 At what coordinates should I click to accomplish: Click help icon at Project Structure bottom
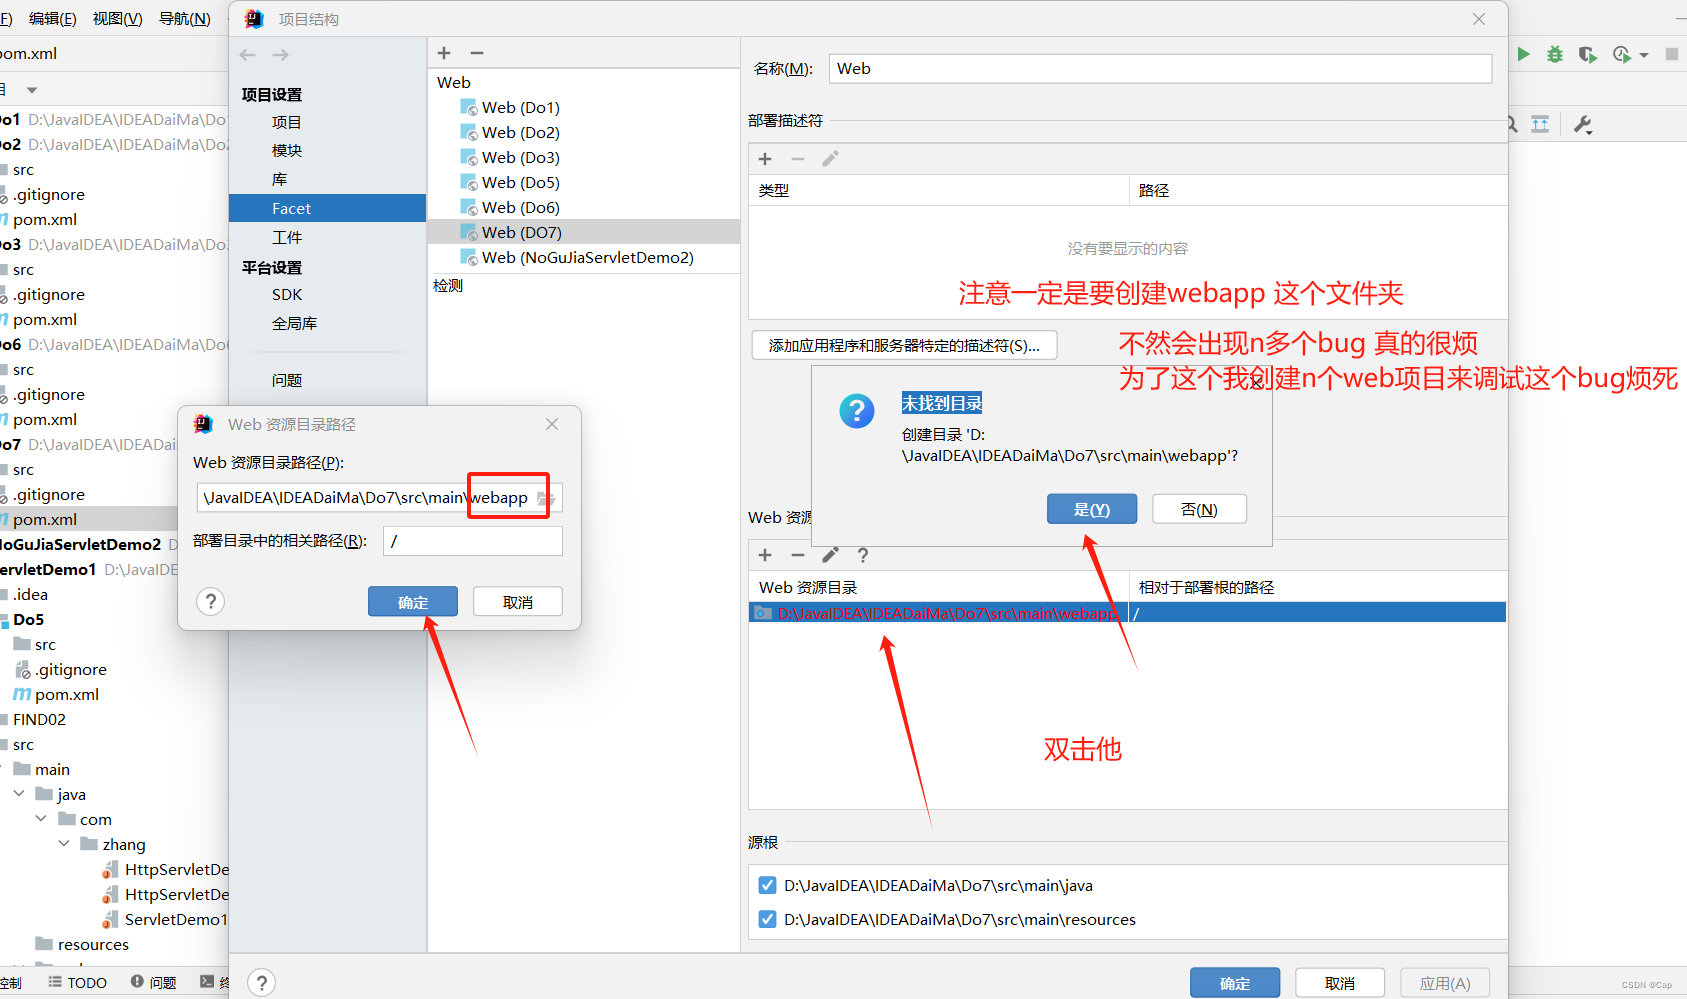[262, 983]
